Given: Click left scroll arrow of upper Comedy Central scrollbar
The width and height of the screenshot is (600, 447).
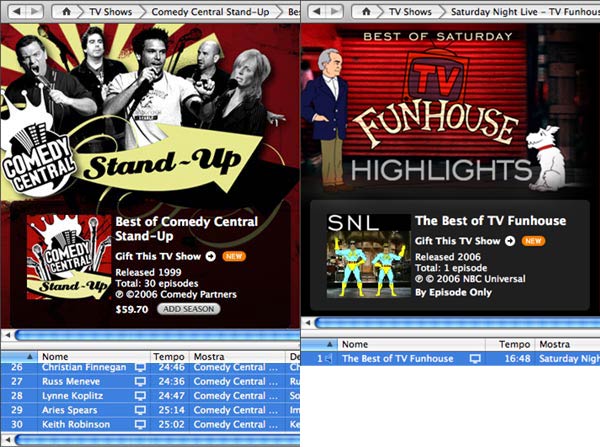Looking at the screenshot, I should (8, 335).
